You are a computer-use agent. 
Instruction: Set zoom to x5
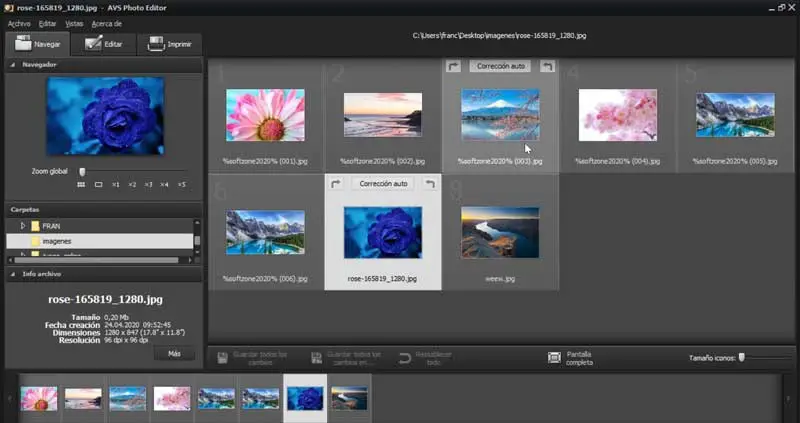pos(182,185)
